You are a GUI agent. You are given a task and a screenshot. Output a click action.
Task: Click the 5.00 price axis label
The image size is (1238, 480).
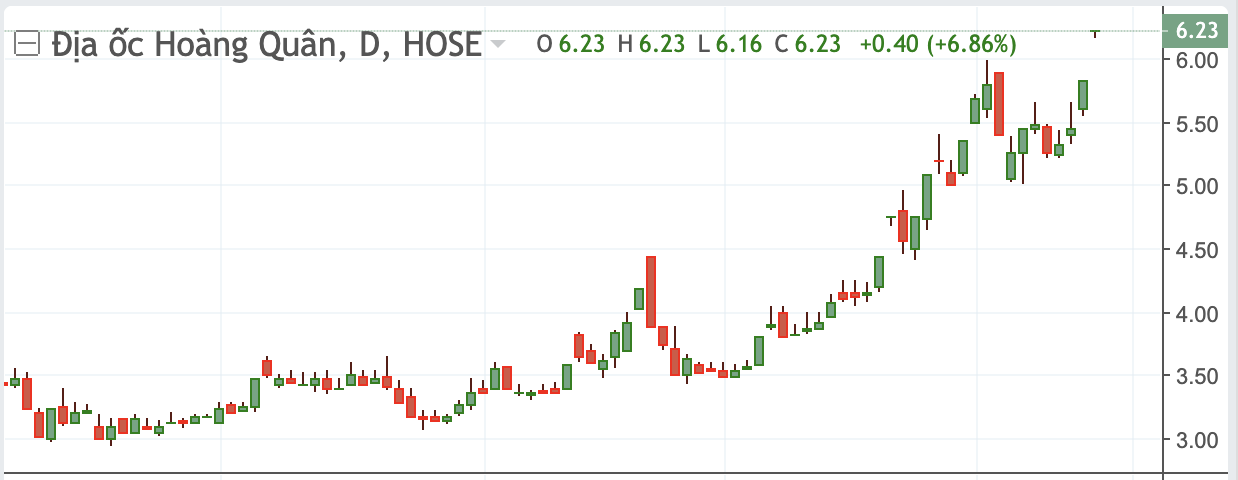tap(1196, 186)
